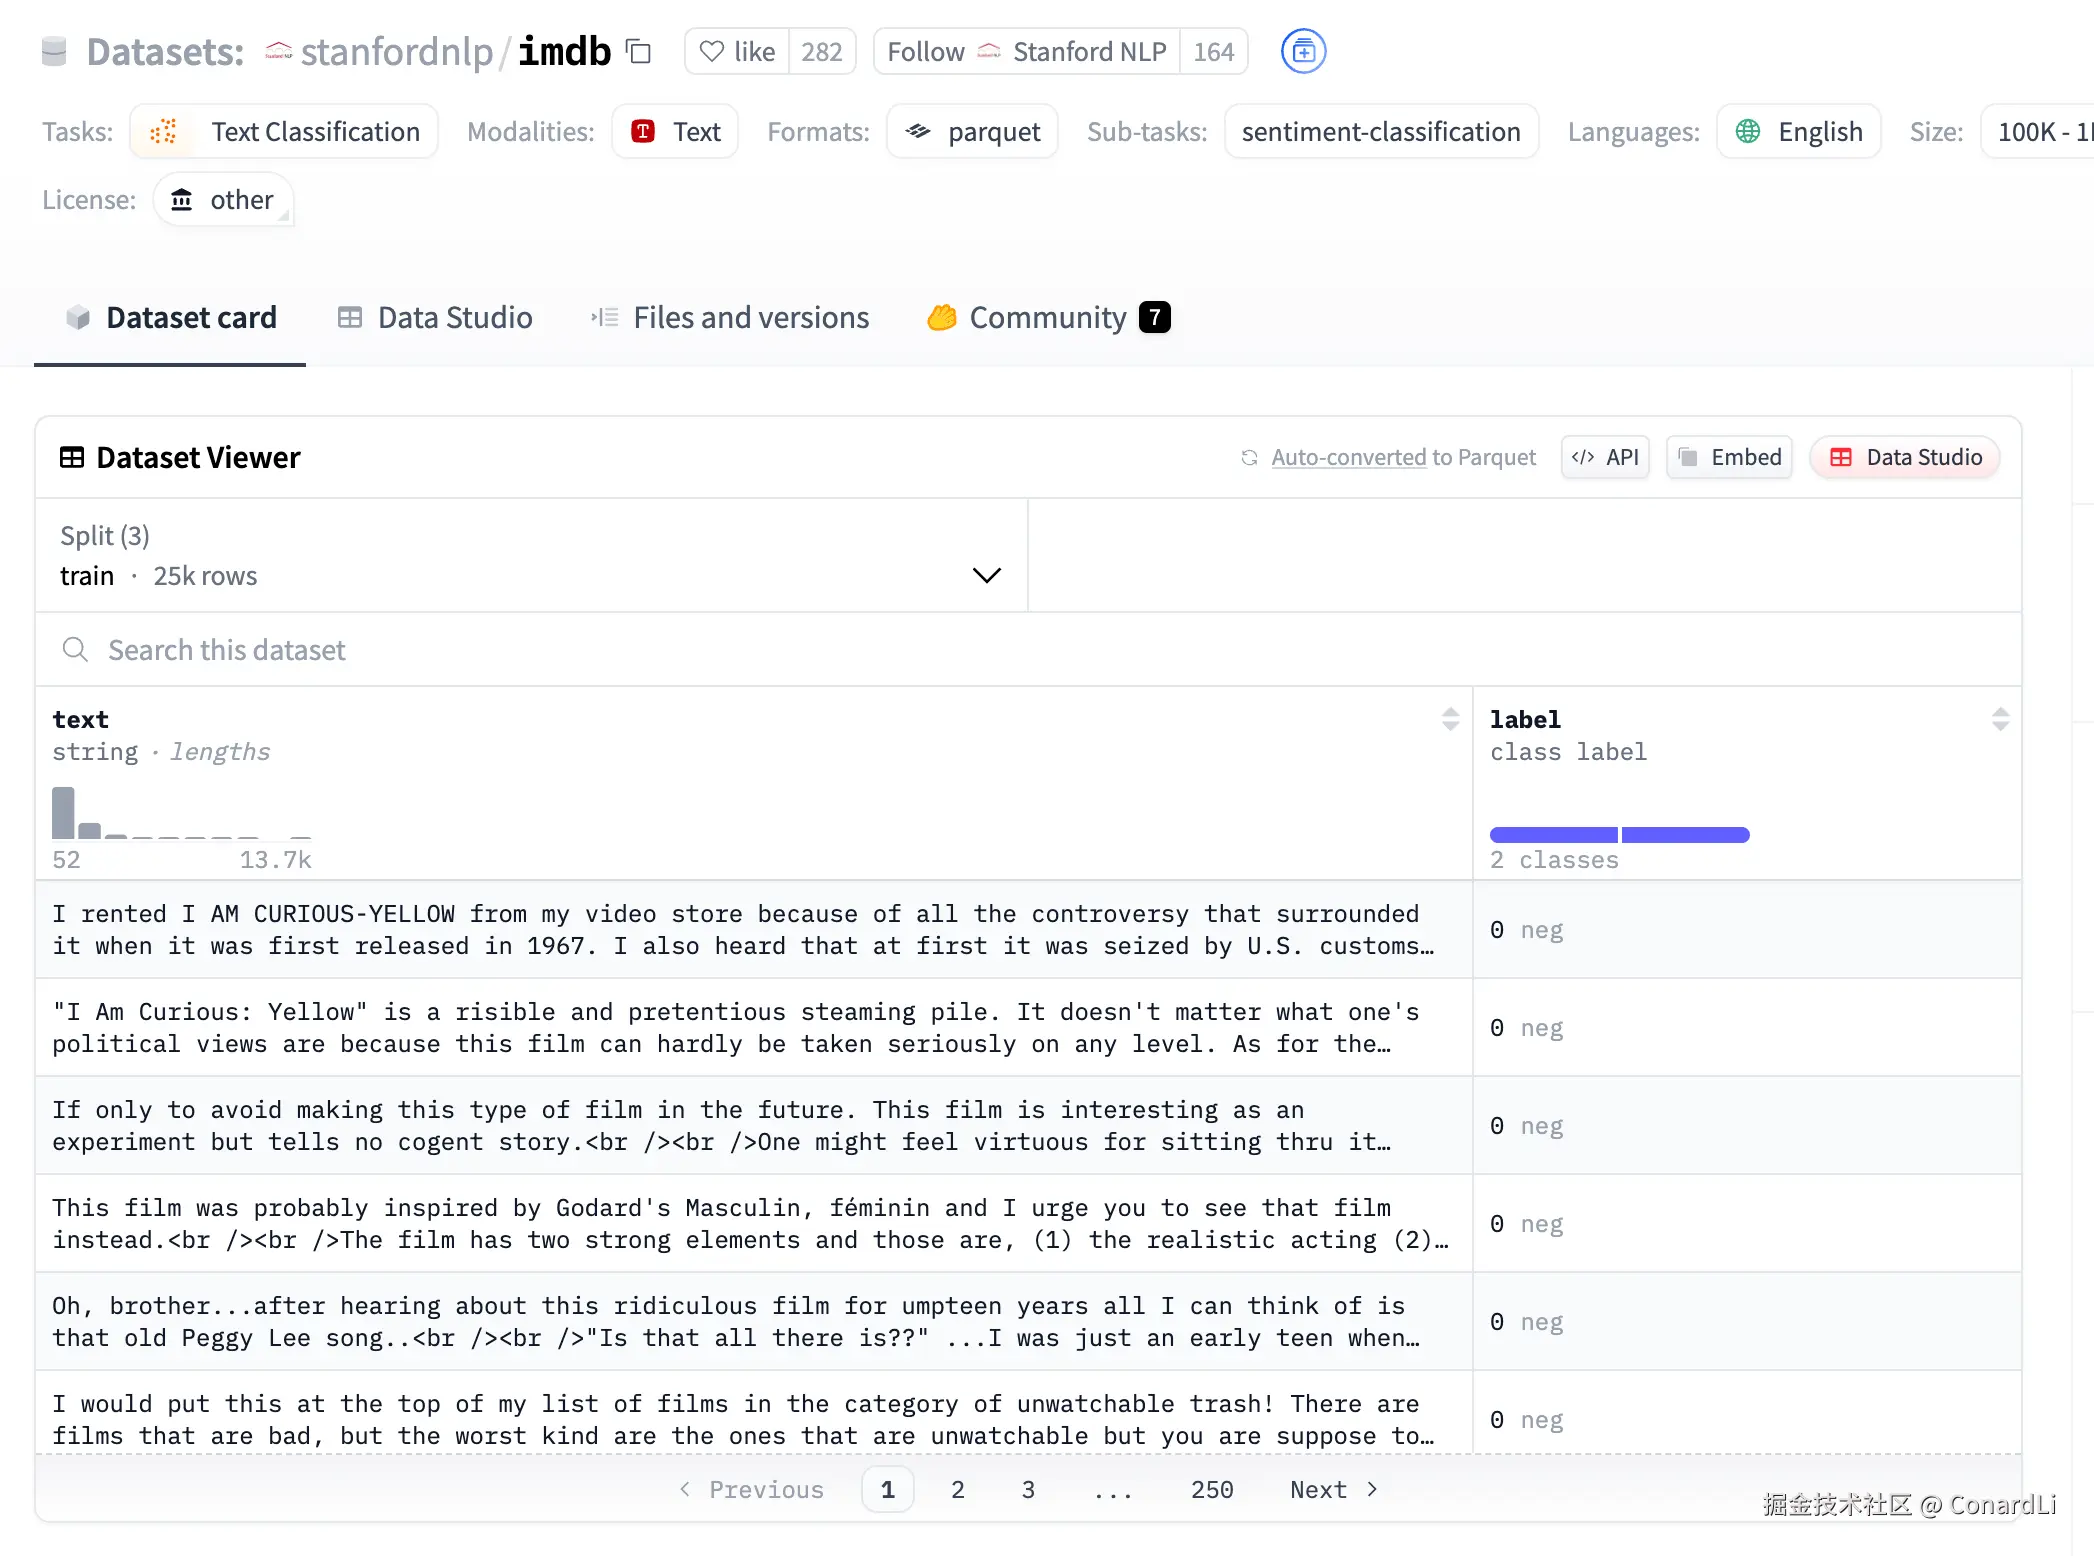Follow Stanford NLP
2094x1556 pixels.
924,51
